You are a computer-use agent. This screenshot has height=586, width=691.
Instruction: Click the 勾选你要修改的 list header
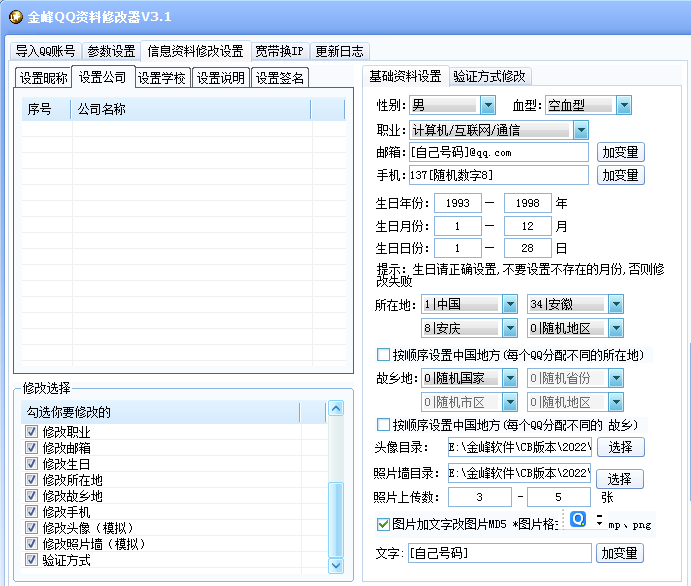[161, 412]
